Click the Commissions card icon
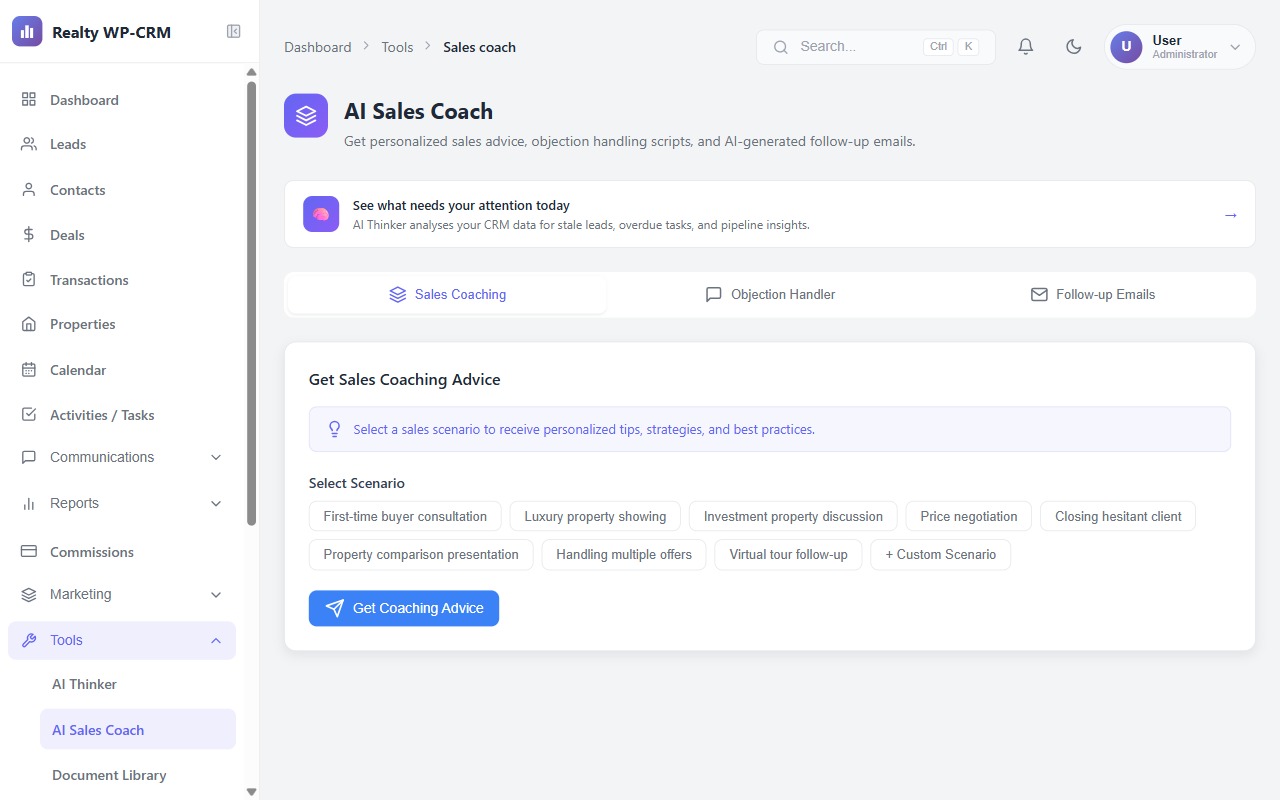The image size is (1280, 800). (x=29, y=552)
